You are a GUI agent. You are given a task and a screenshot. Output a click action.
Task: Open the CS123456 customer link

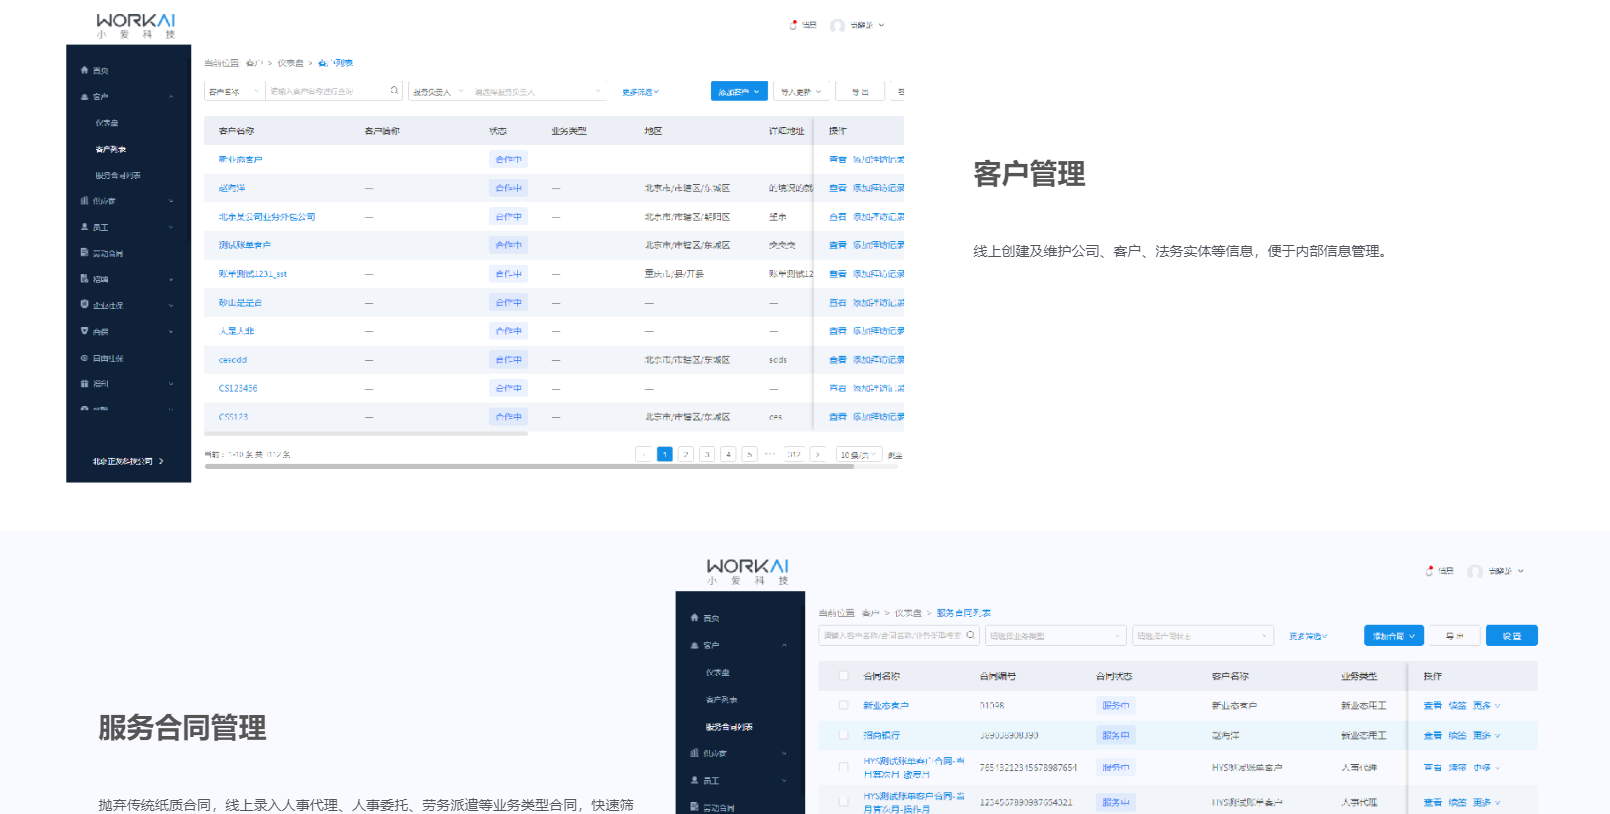tap(238, 388)
